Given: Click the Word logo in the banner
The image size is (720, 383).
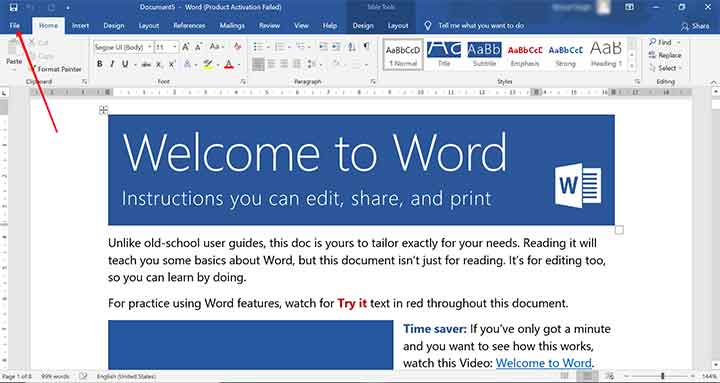Looking at the screenshot, I should (578, 185).
